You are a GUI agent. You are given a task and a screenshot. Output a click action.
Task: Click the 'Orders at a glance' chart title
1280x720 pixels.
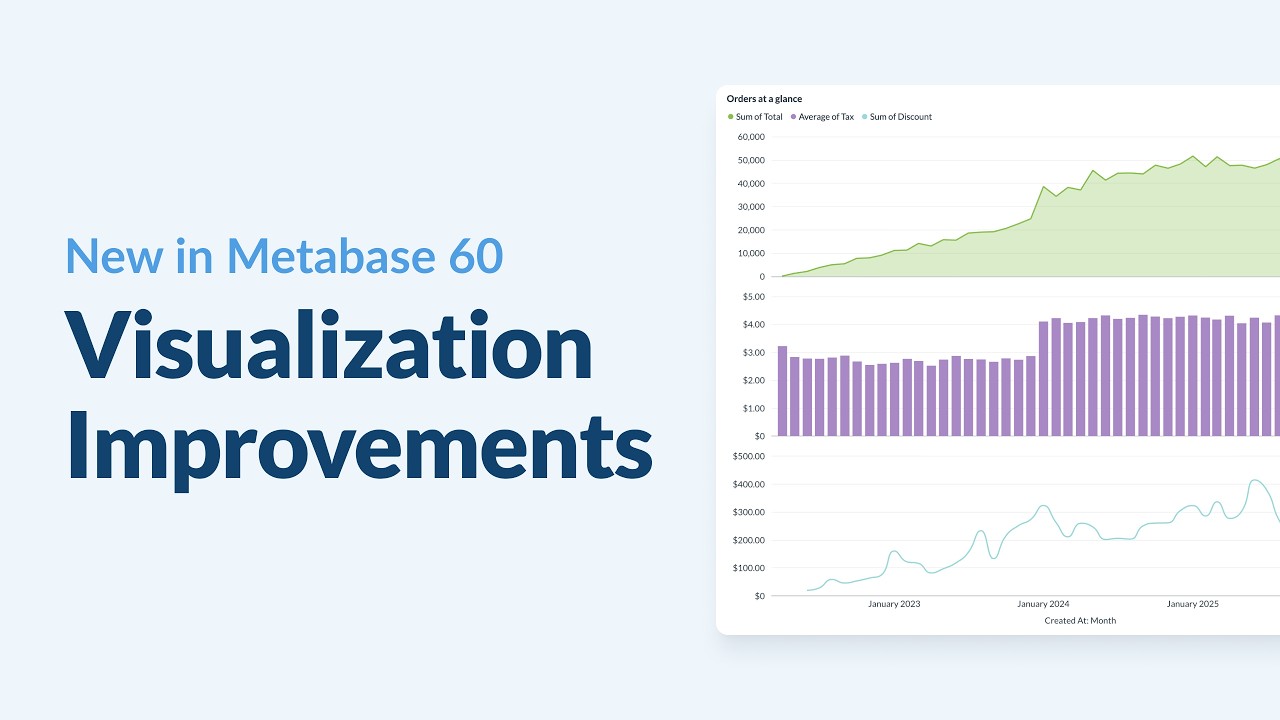point(764,99)
